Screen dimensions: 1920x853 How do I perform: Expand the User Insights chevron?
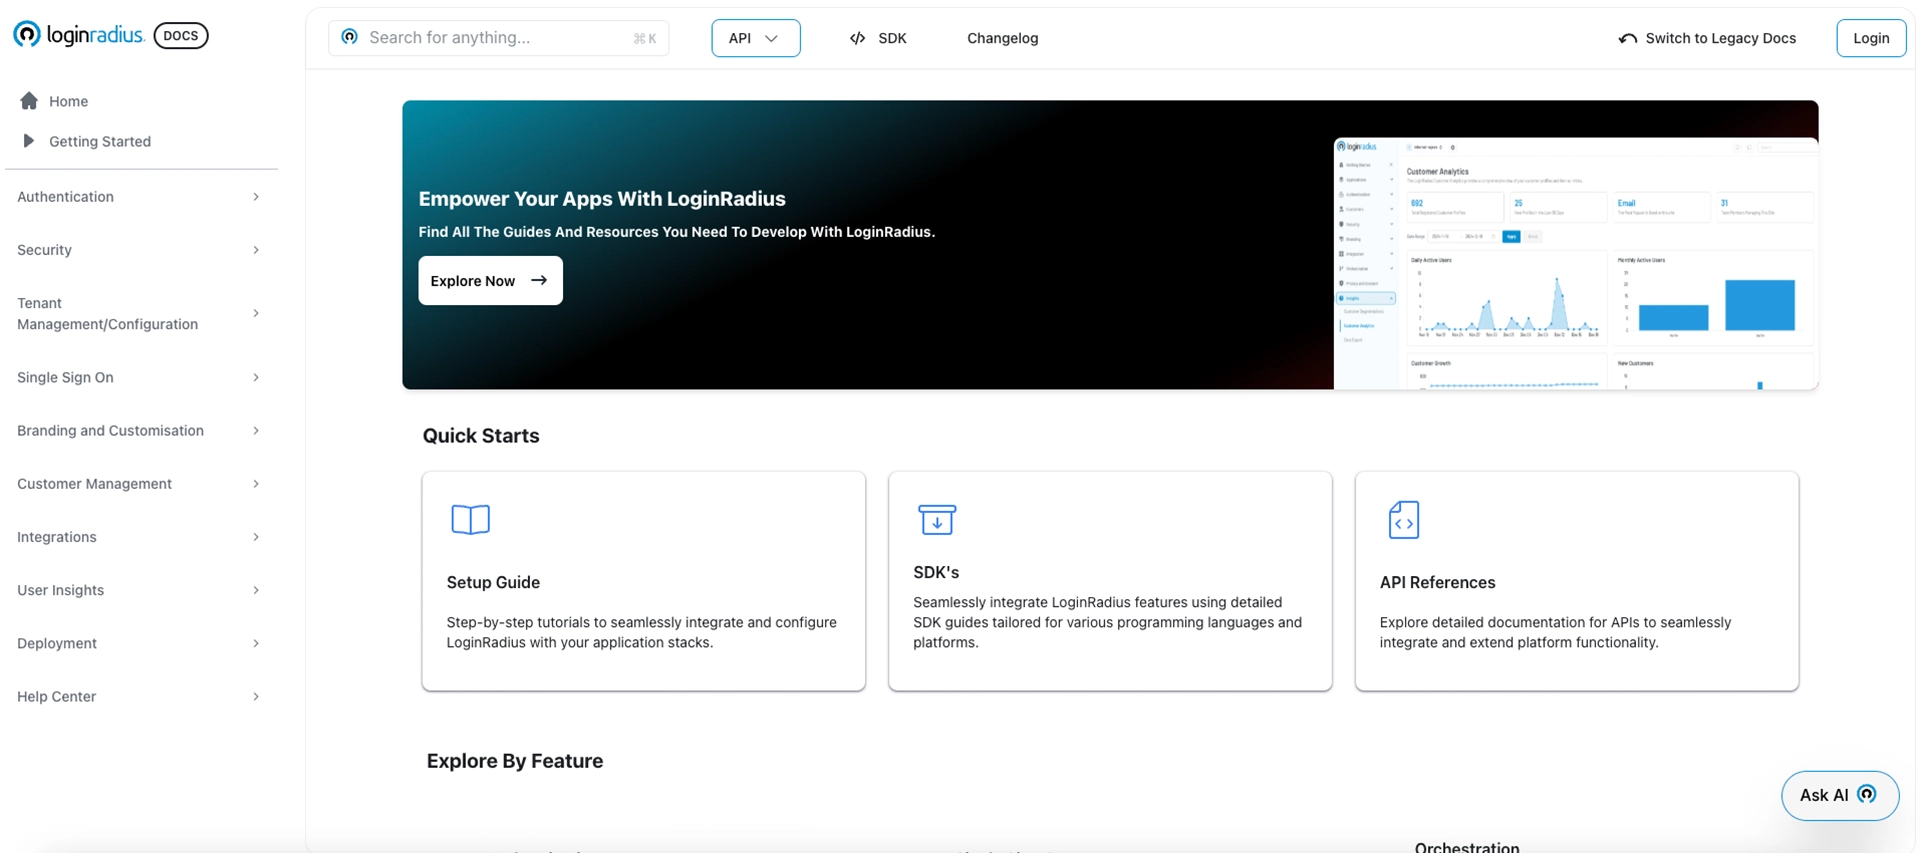pos(256,590)
